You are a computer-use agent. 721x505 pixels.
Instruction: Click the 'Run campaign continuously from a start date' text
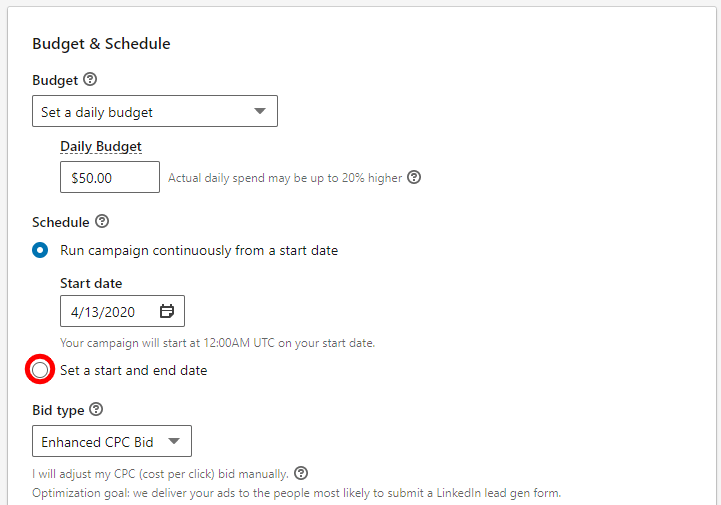click(x=199, y=251)
